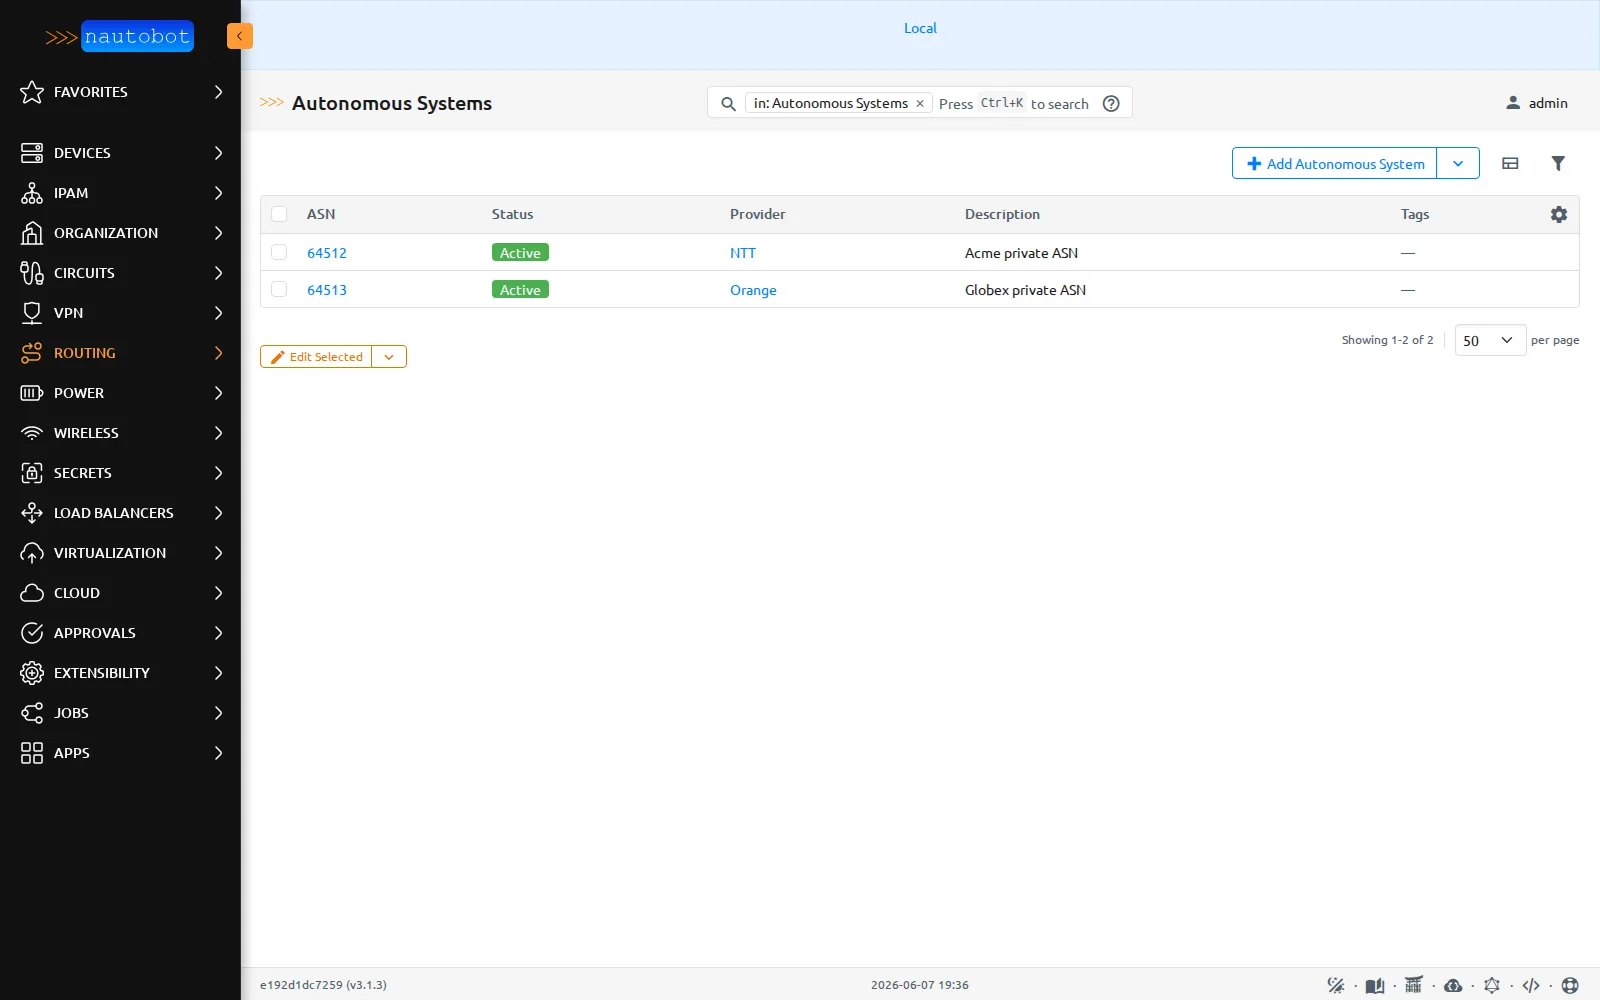Click the Extensibility gear icon

click(32, 673)
